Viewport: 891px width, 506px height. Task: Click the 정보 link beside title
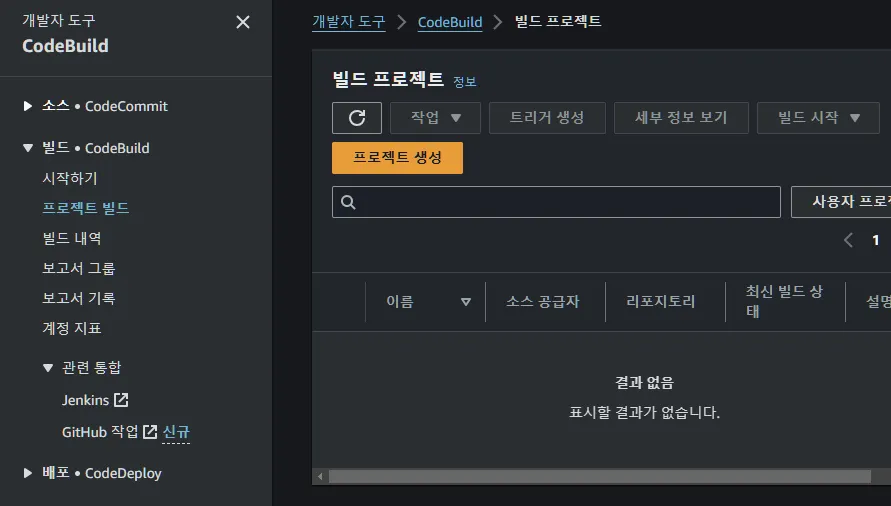tap(465, 82)
